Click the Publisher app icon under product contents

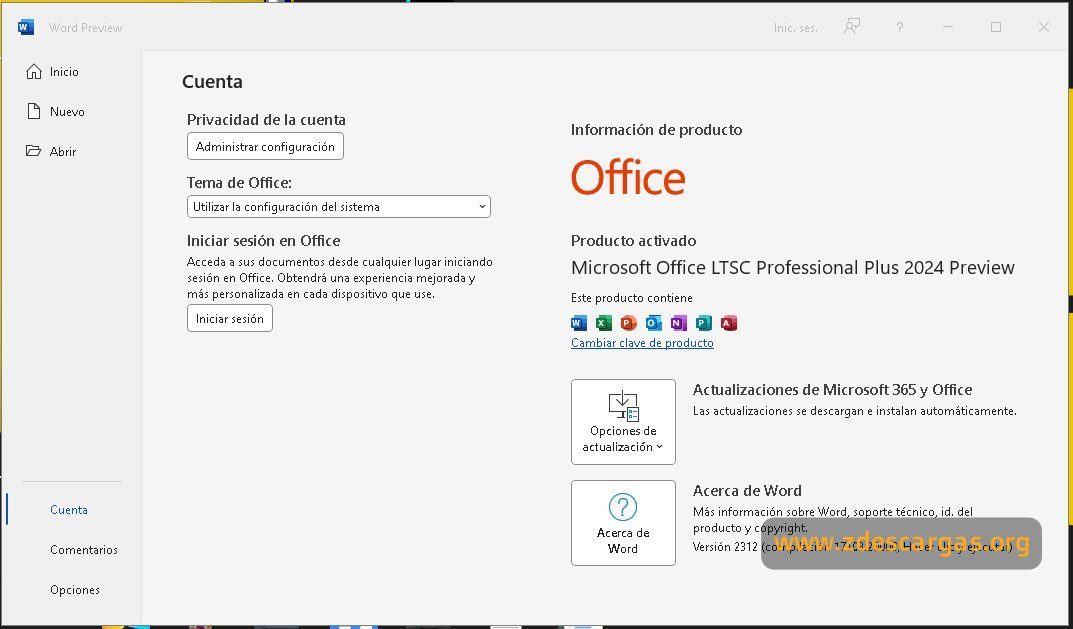tap(703, 323)
